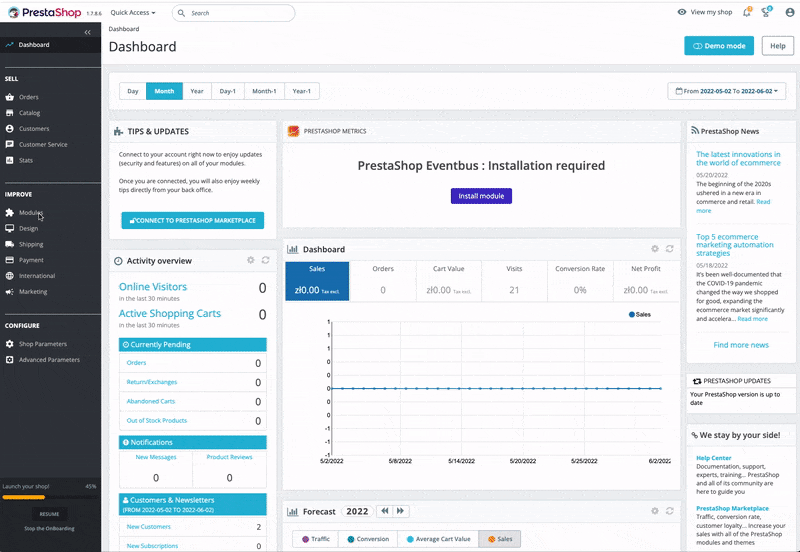Open the notifications bell icon
Image resolution: width=800 pixels, height=552 pixels.
(x=746, y=12)
